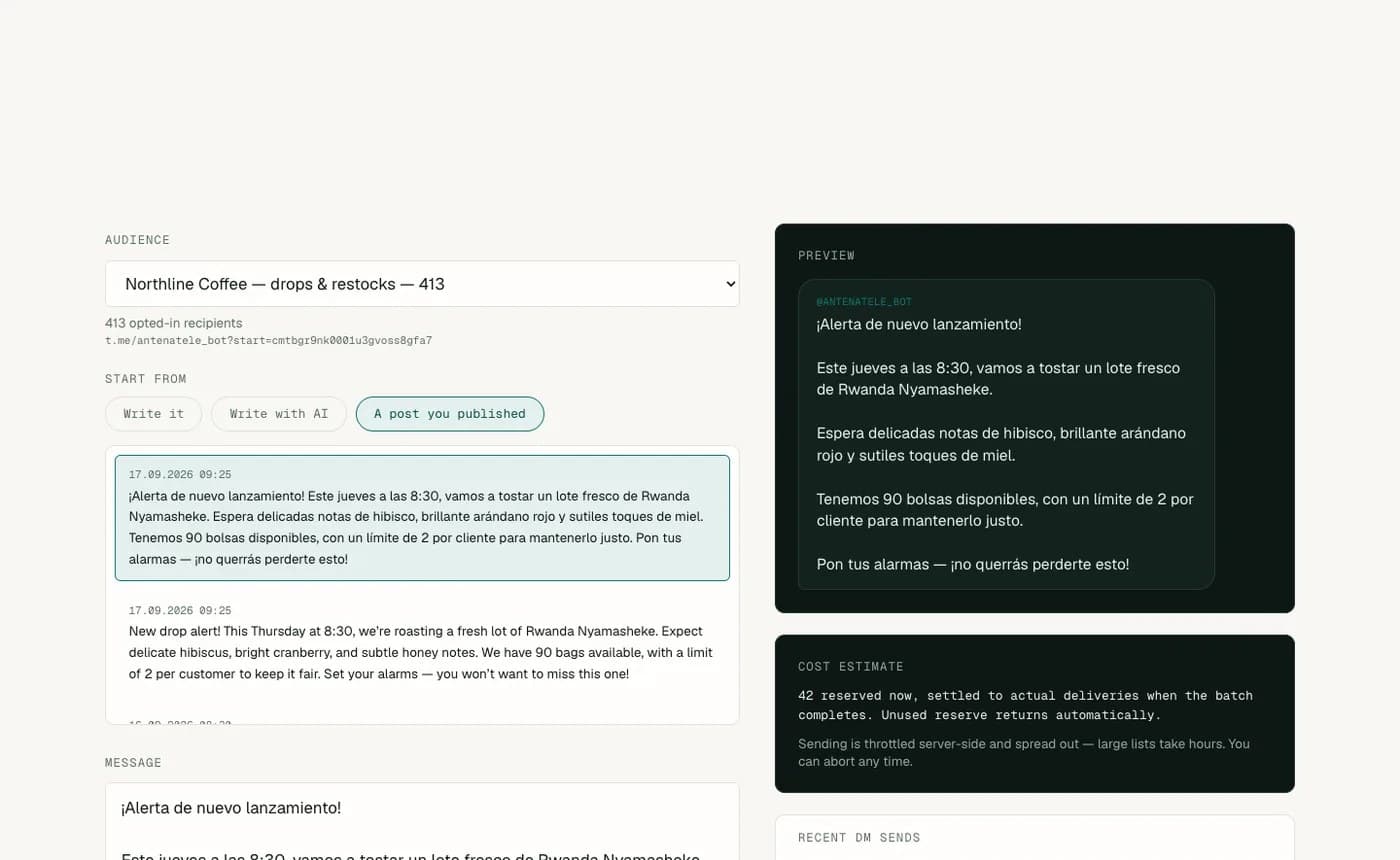This screenshot has width=1400, height=860.
Task: Click the "Pon tus alarmas" preview line
Action: [x=973, y=564]
